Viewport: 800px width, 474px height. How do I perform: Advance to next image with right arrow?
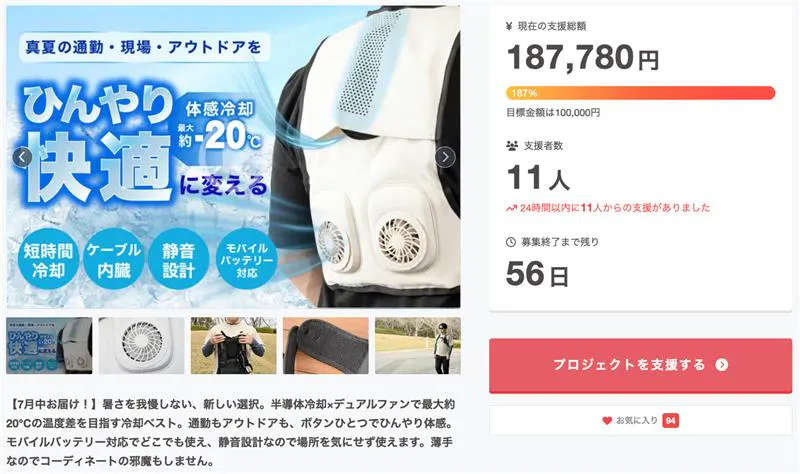pyautogui.click(x=445, y=157)
